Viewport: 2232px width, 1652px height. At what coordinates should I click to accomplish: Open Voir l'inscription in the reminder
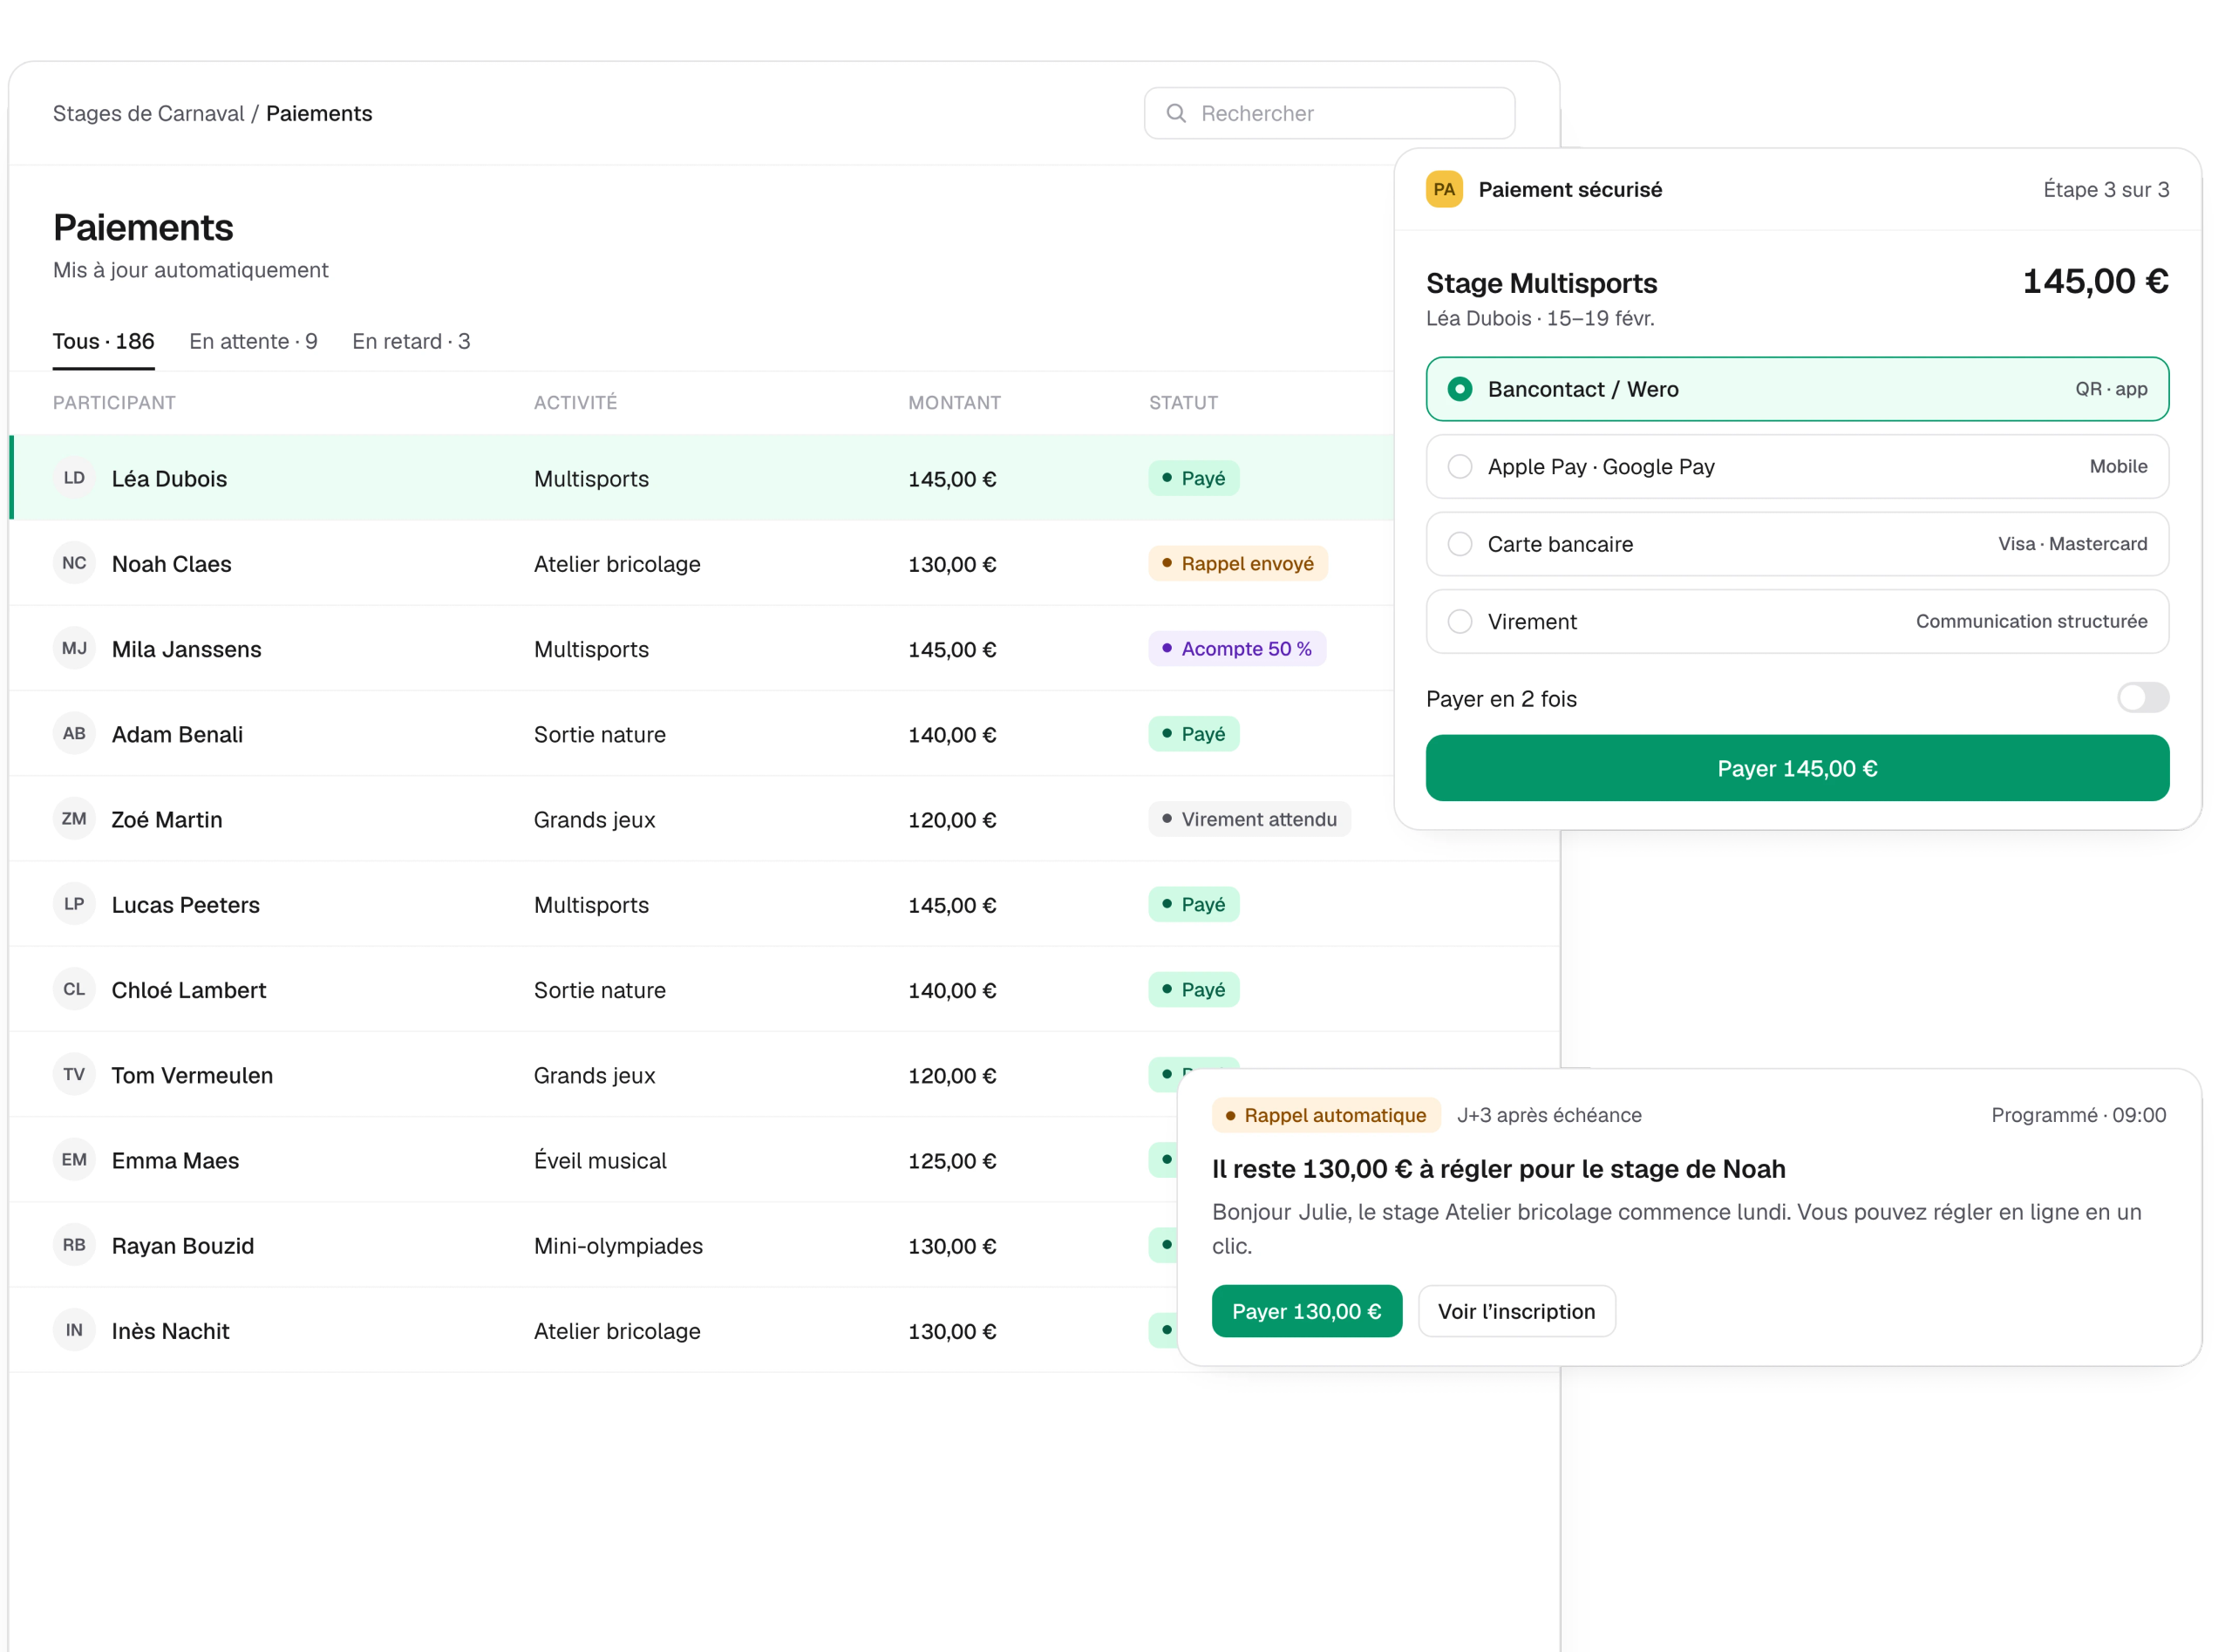(1516, 1311)
